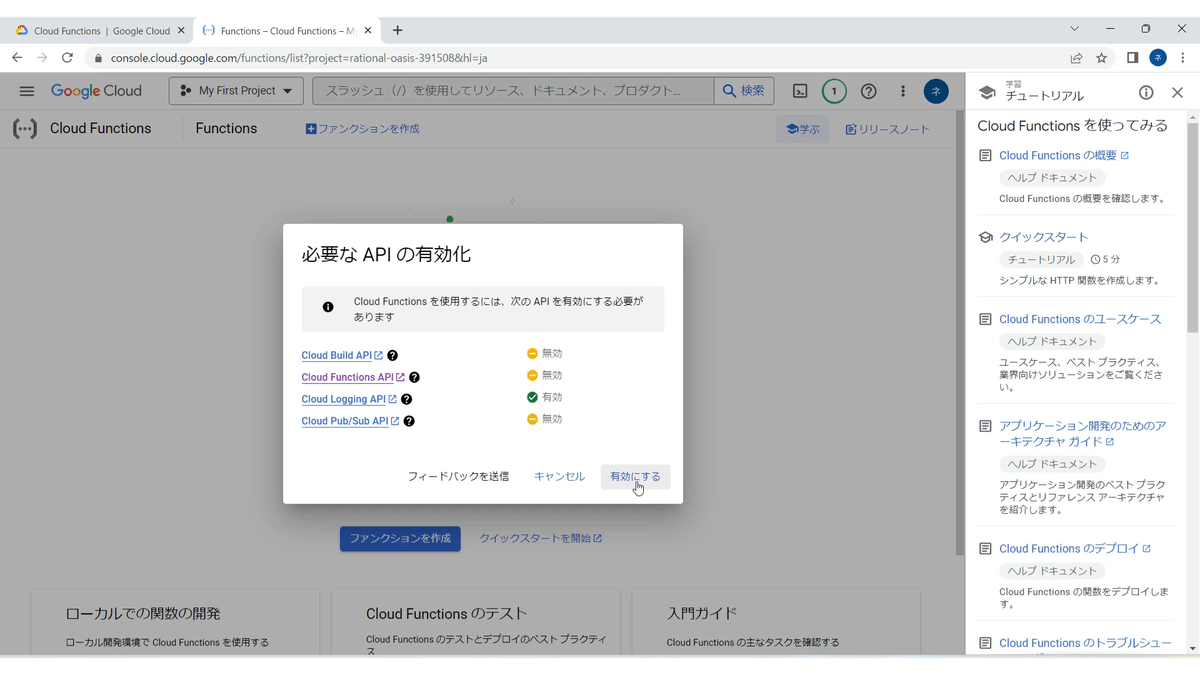1200x675 pixels.
Task: Click the Google Cloud logo
Action: 96,91
